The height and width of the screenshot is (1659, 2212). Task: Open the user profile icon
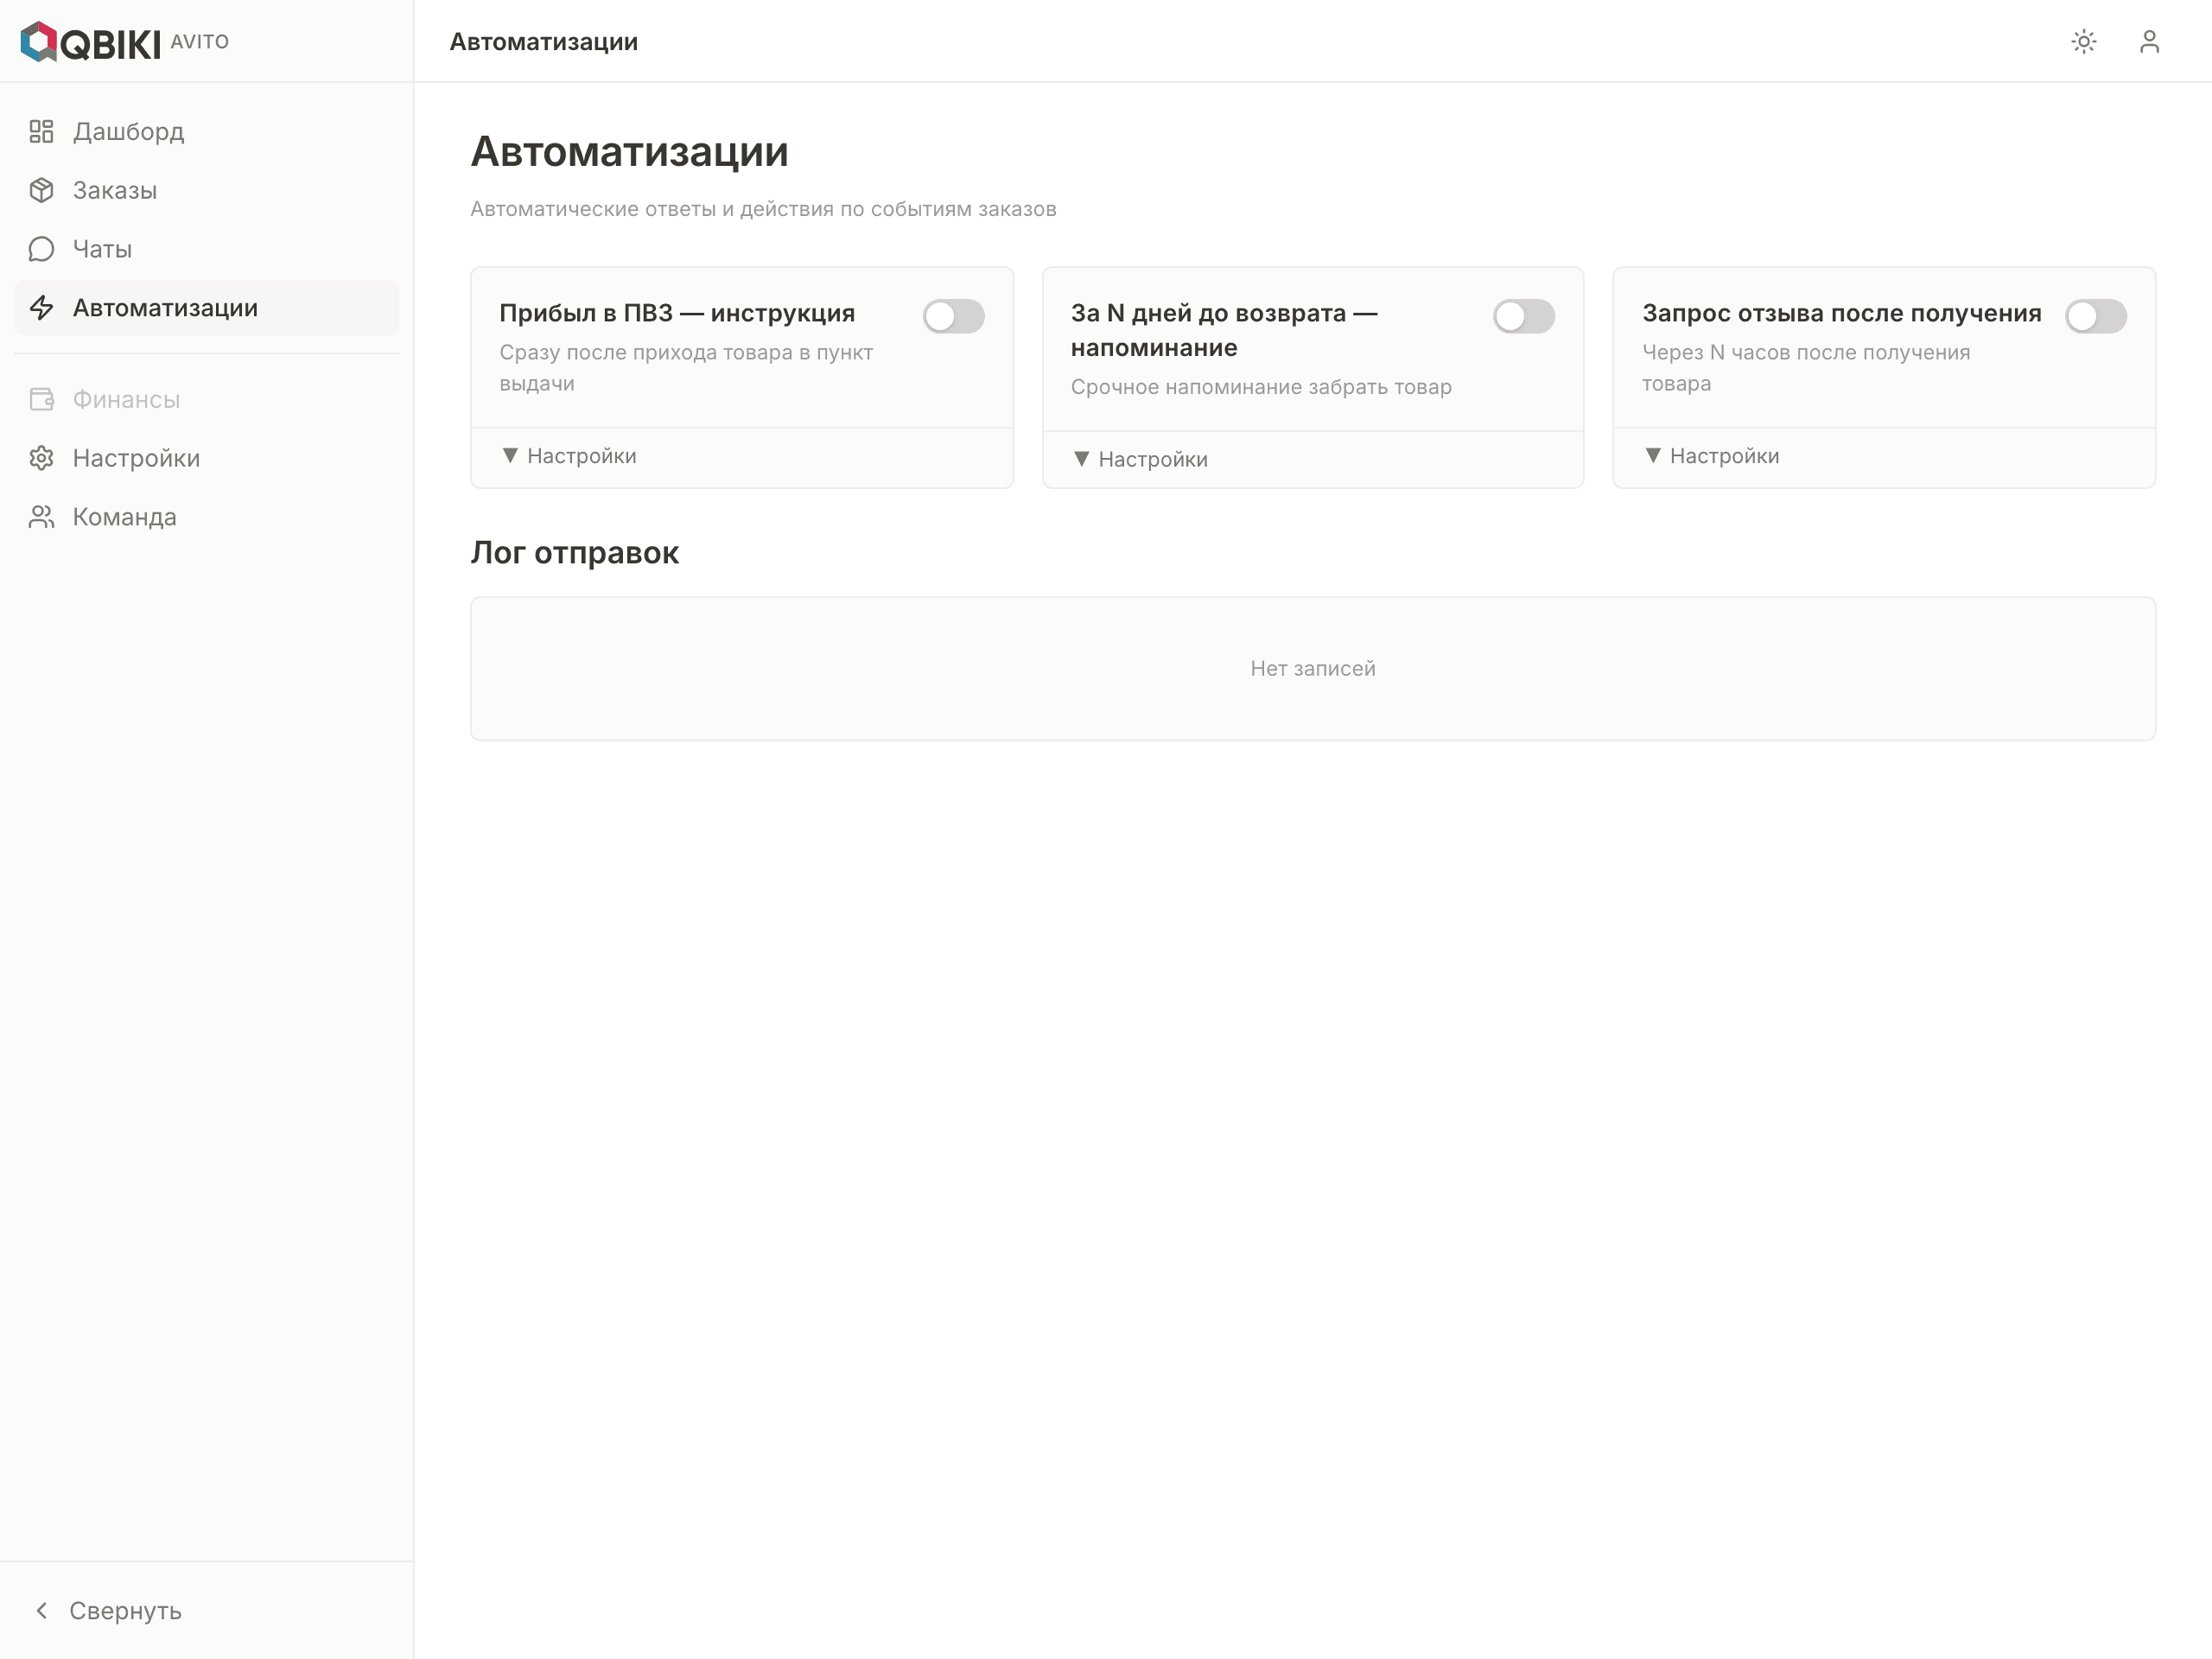pos(2149,42)
